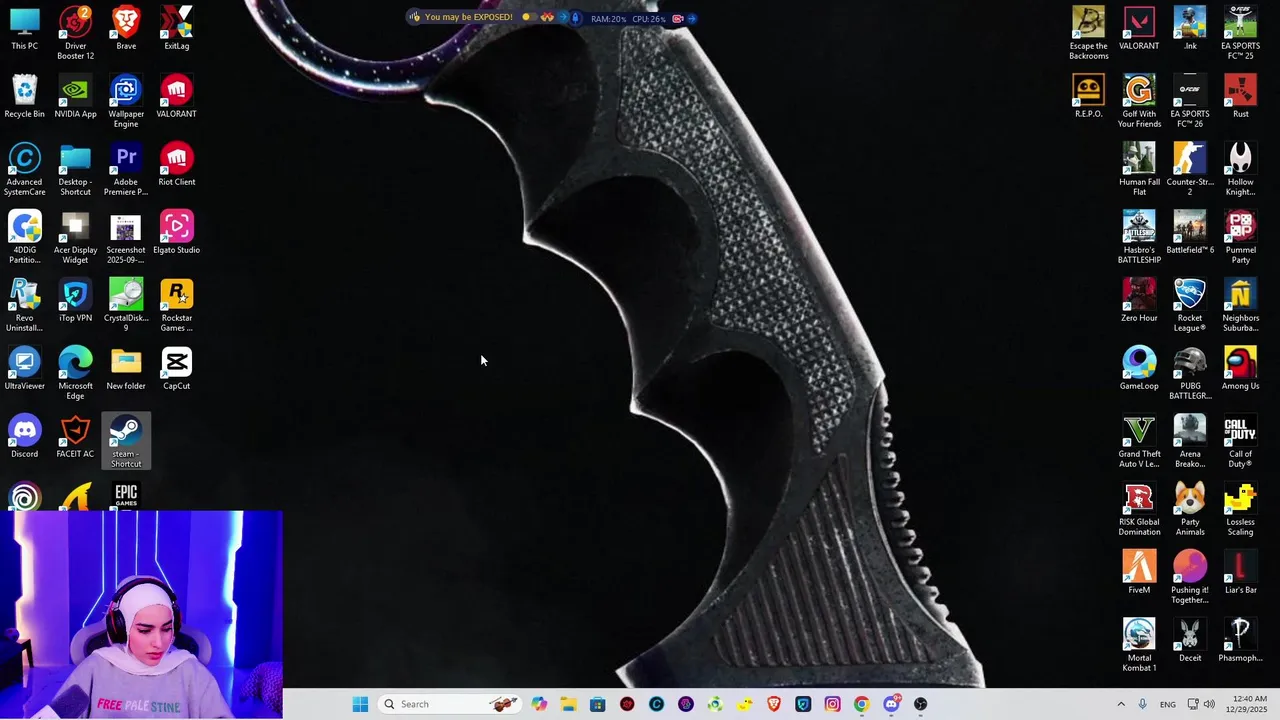Open OBS Studio from the taskbar
1280x720 pixels.
(921, 704)
